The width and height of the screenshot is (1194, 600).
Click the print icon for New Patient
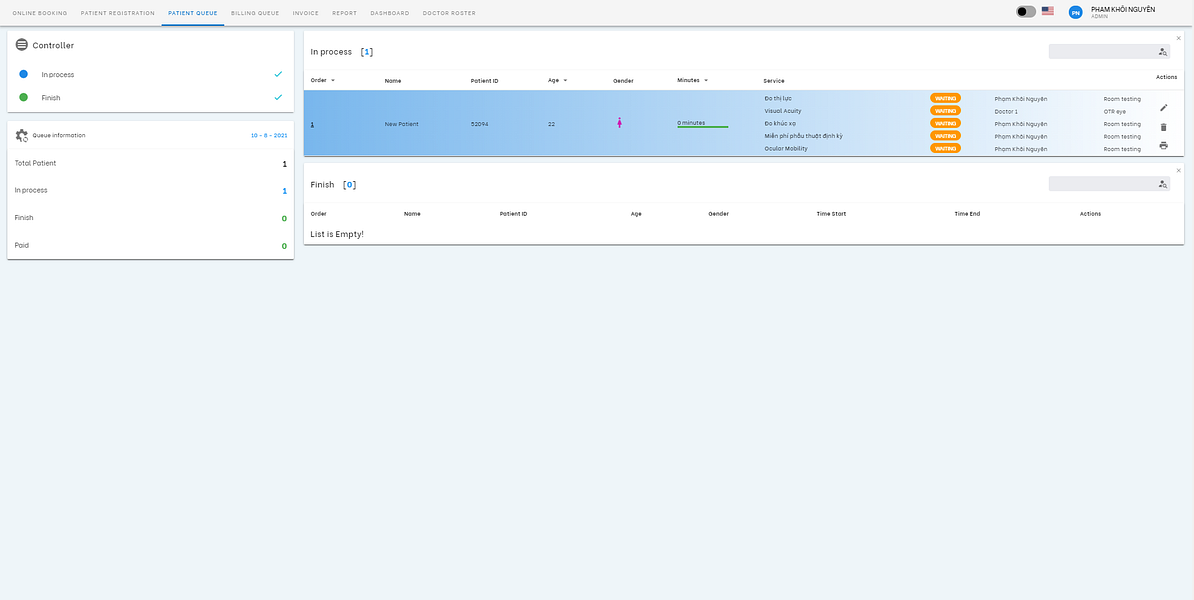tap(1164, 145)
